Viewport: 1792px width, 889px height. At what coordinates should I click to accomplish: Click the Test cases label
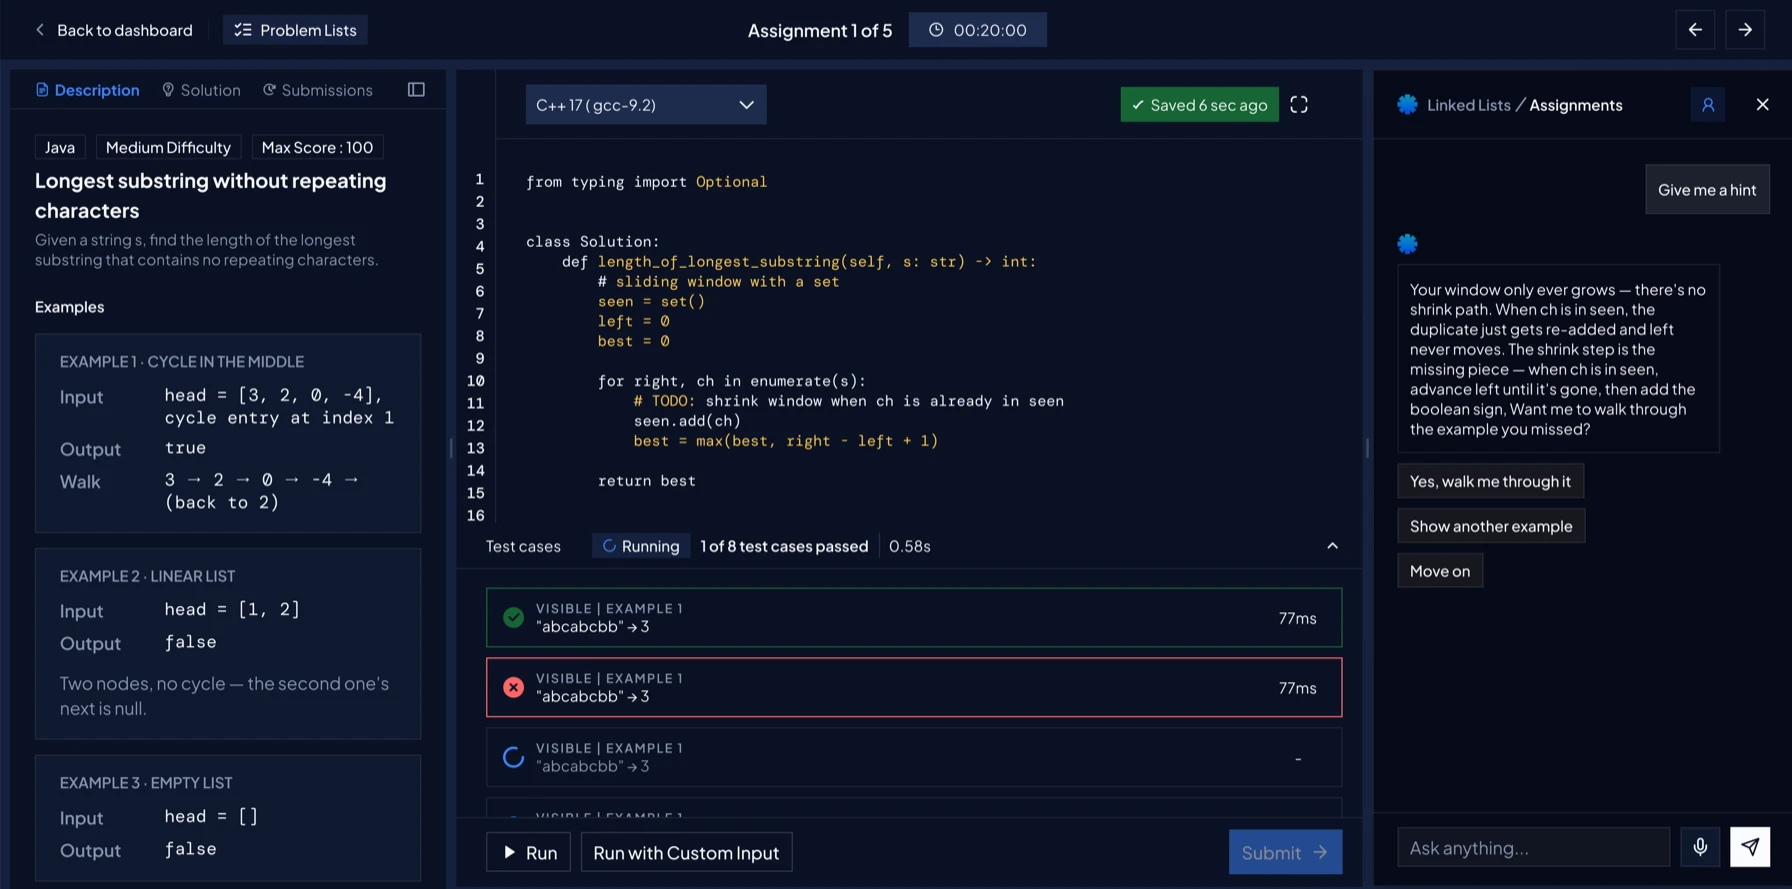[x=523, y=546]
